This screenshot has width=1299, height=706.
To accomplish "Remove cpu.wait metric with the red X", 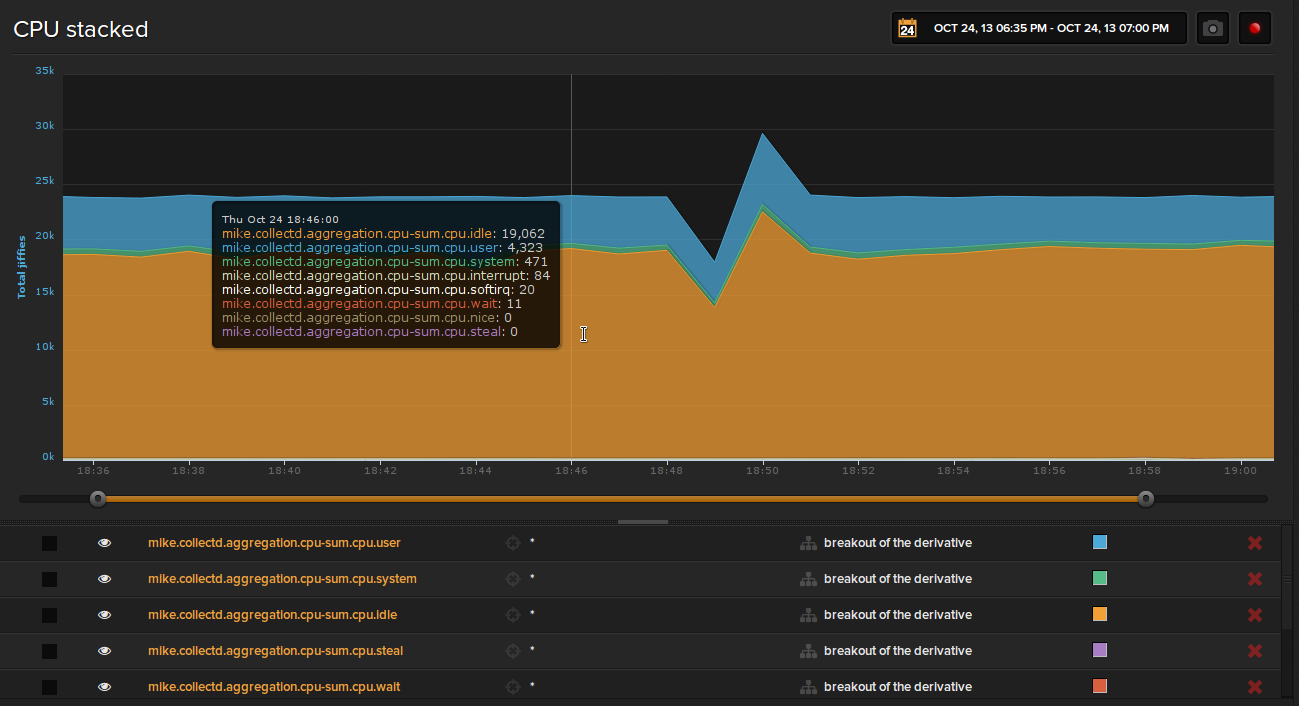I will (x=1255, y=686).
